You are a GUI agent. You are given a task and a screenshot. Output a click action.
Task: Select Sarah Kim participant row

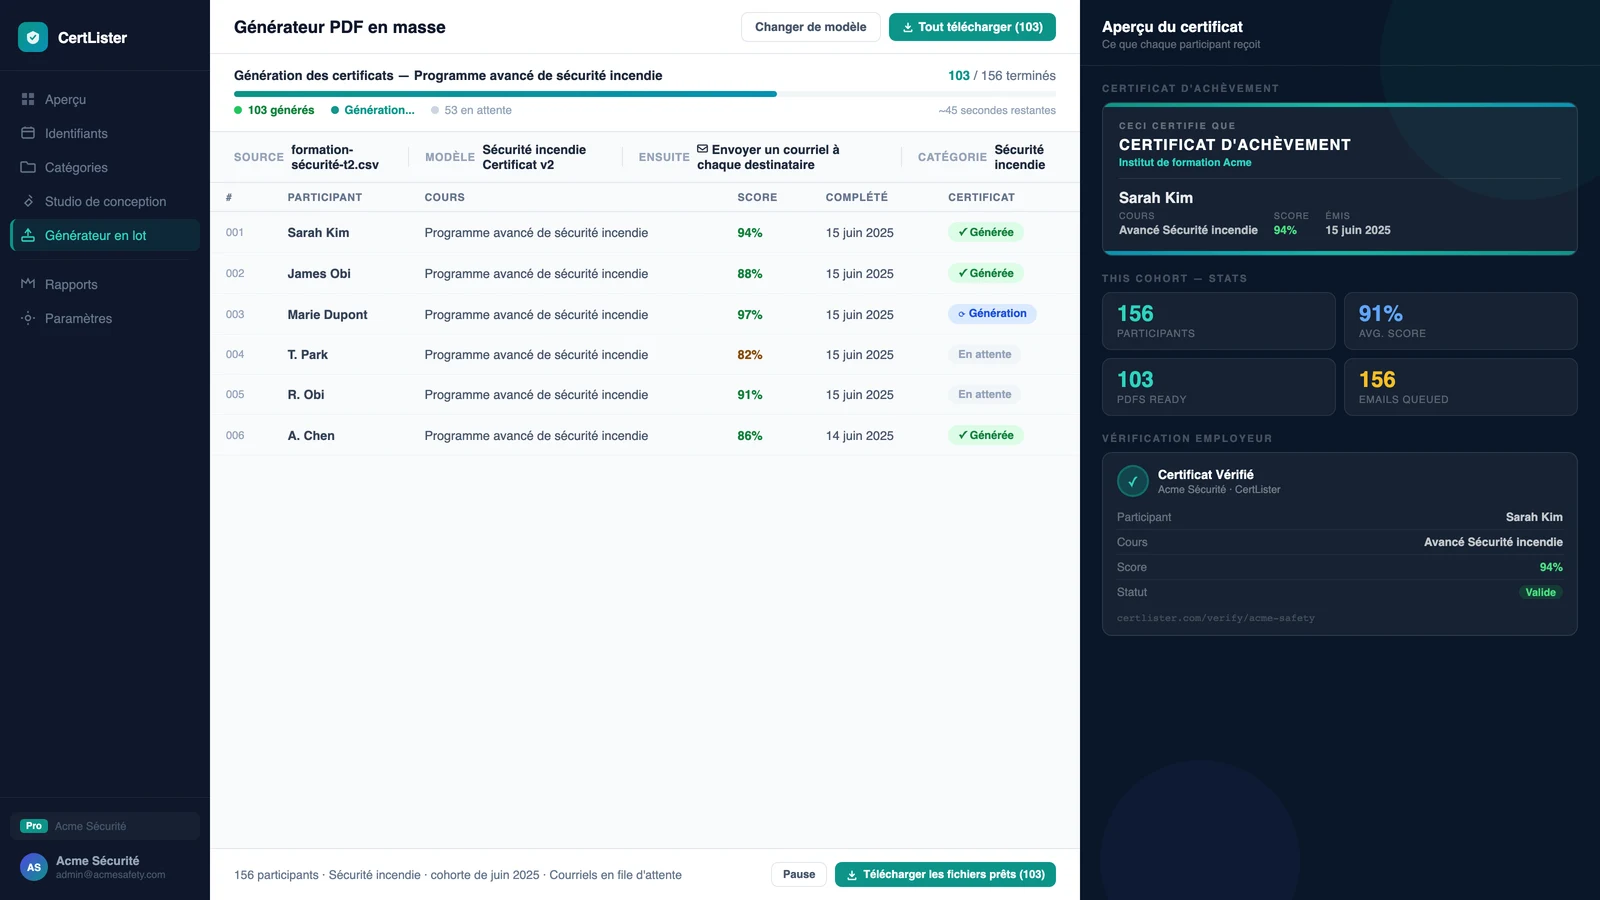click(x=645, y=232)
